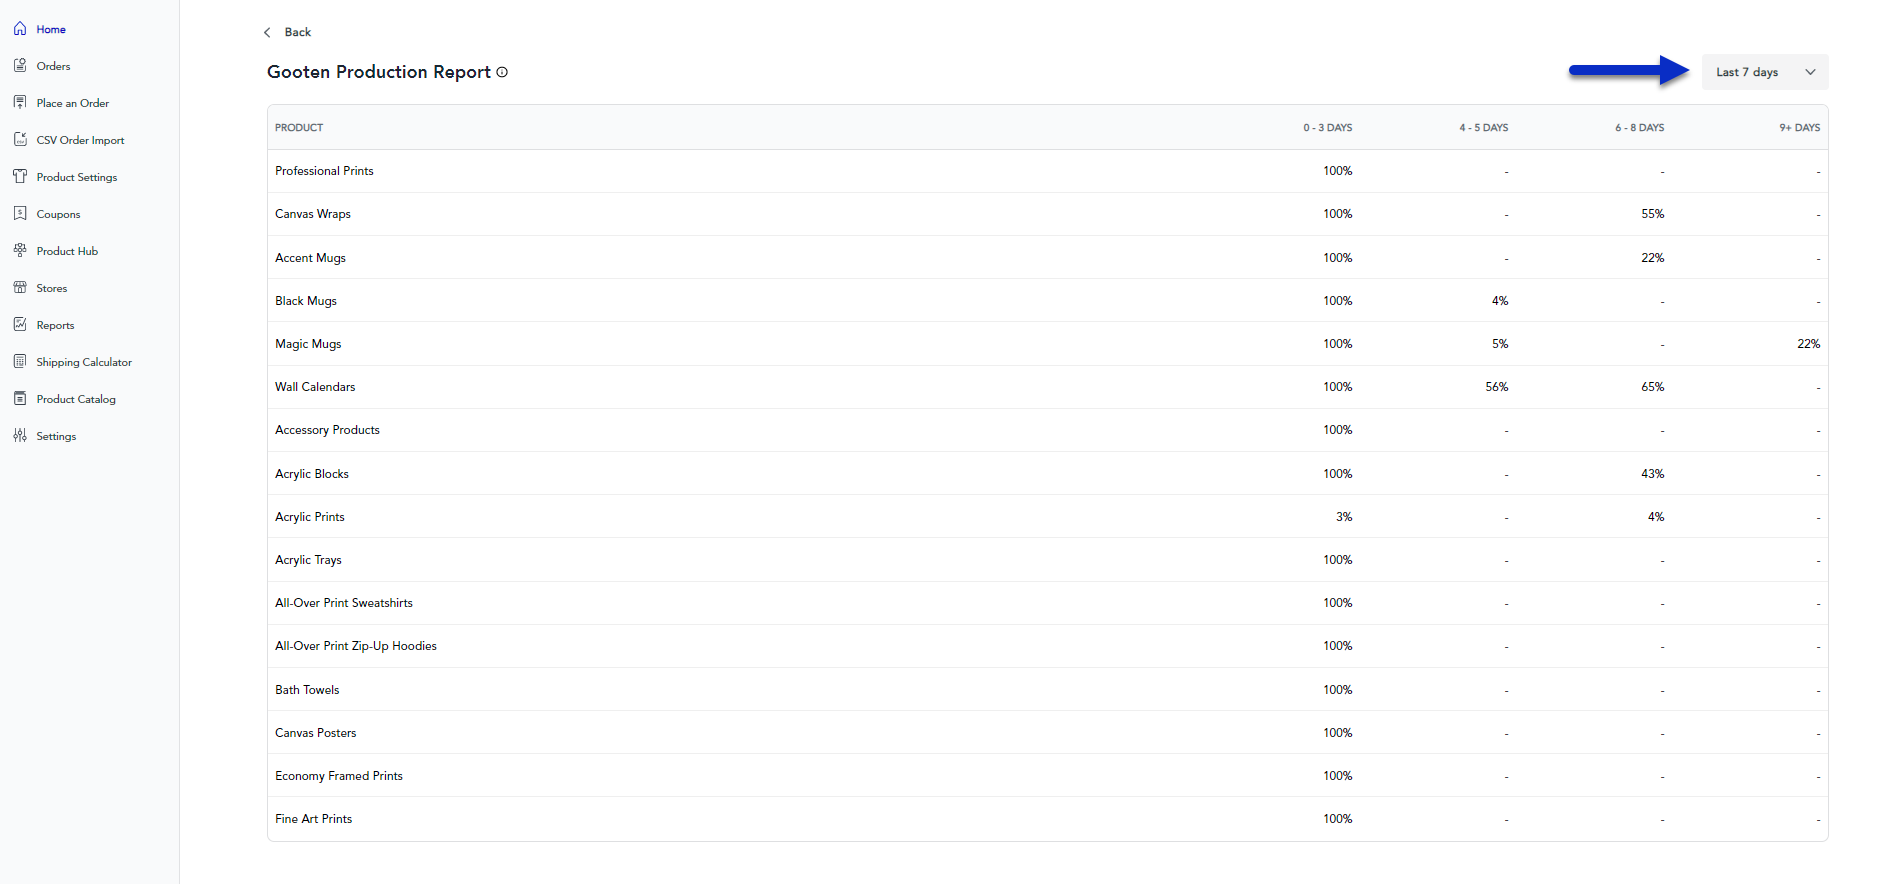The height and width of the screenshot is (884, 1891).
Task: Click the Coupons icon in sidebar
Action: coord(20,214)
